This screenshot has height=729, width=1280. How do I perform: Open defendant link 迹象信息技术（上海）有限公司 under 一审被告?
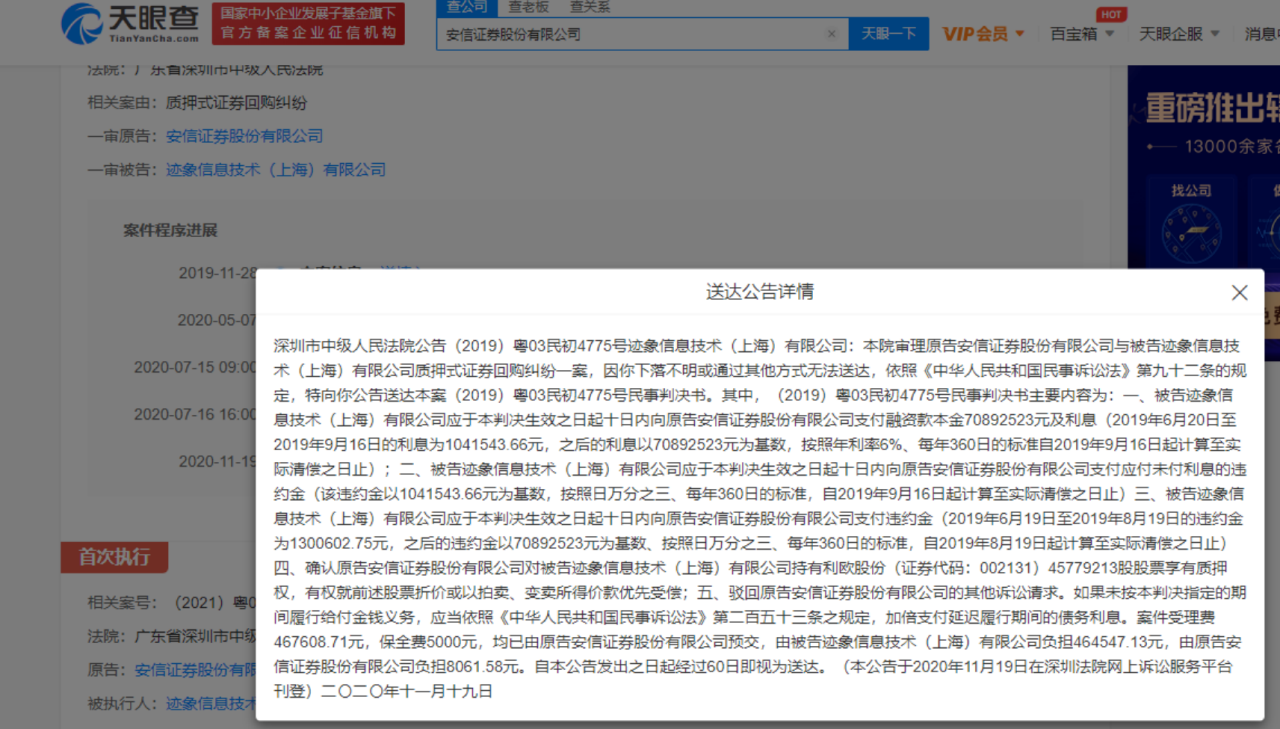(x=276, y=170)
